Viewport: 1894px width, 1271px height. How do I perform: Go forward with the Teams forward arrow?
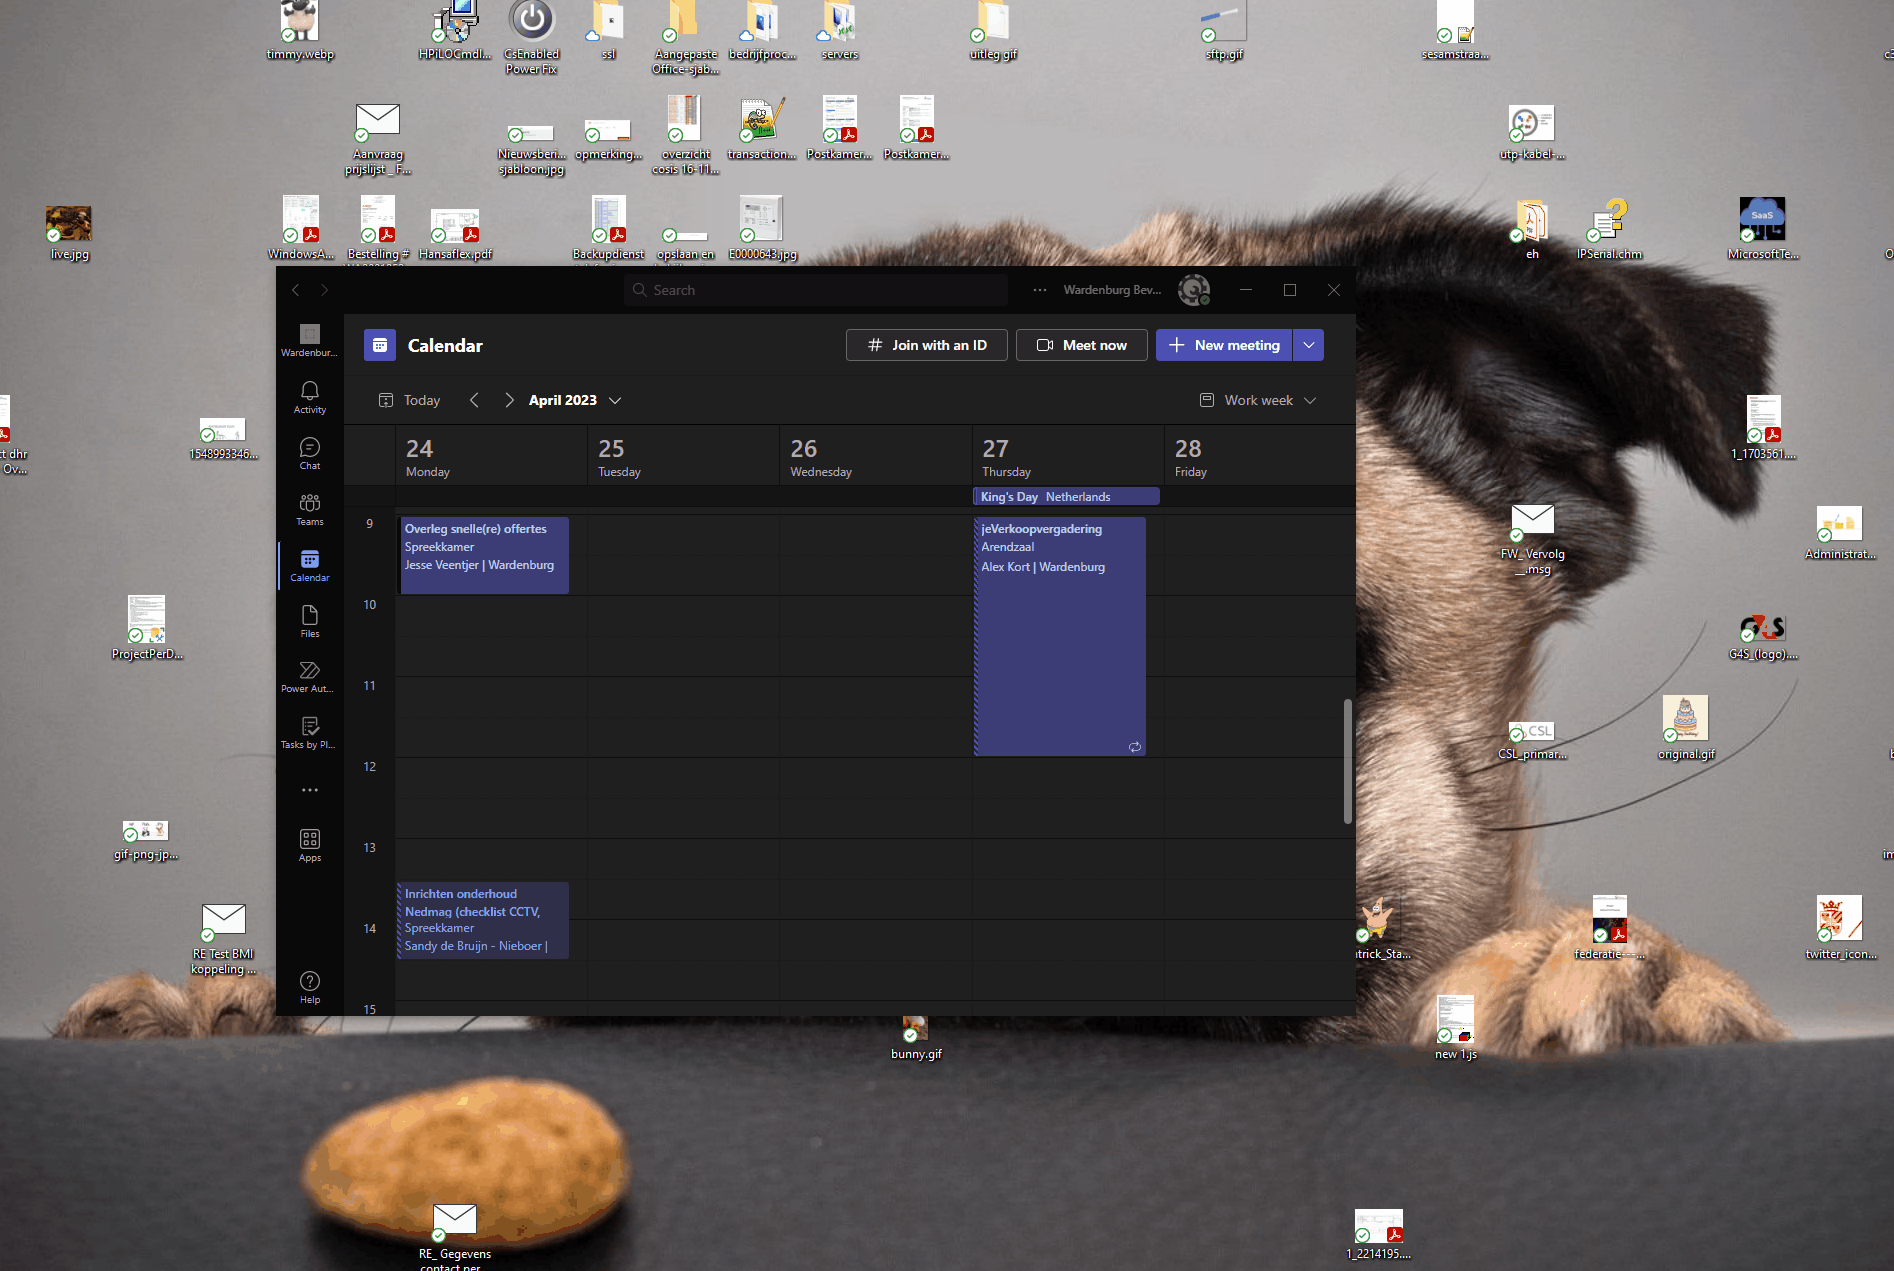click(324, 290)
